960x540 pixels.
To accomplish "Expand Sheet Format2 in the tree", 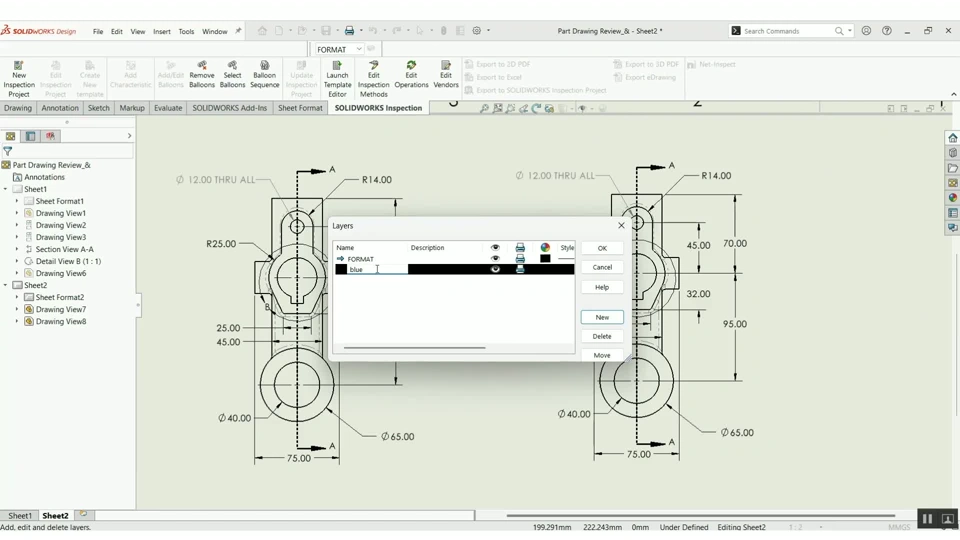I will pos(17,298).
